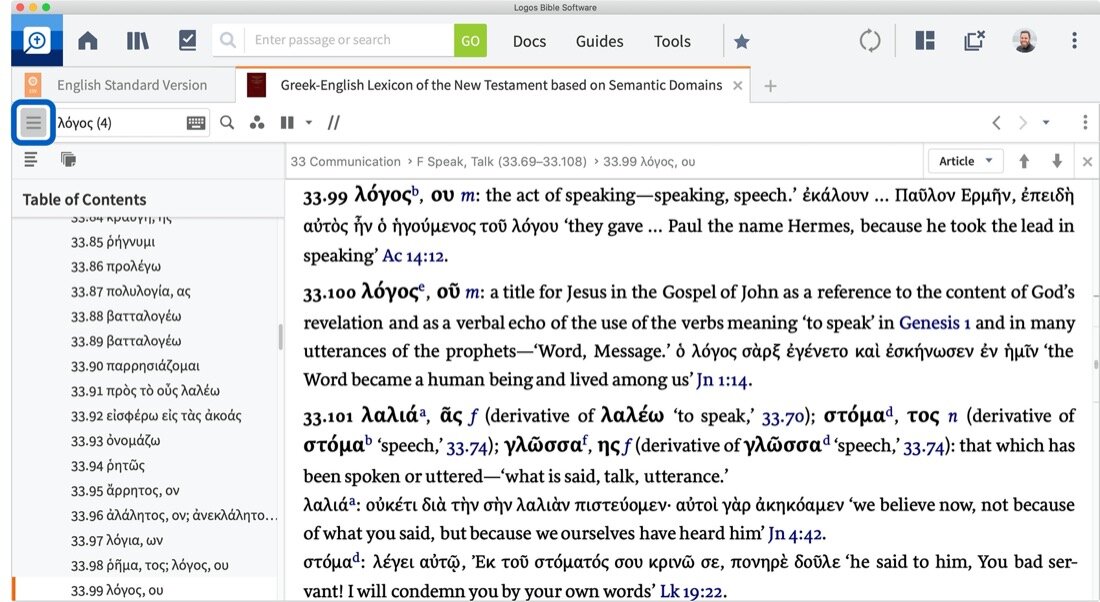Open the Library books icon

pos(138,41)
